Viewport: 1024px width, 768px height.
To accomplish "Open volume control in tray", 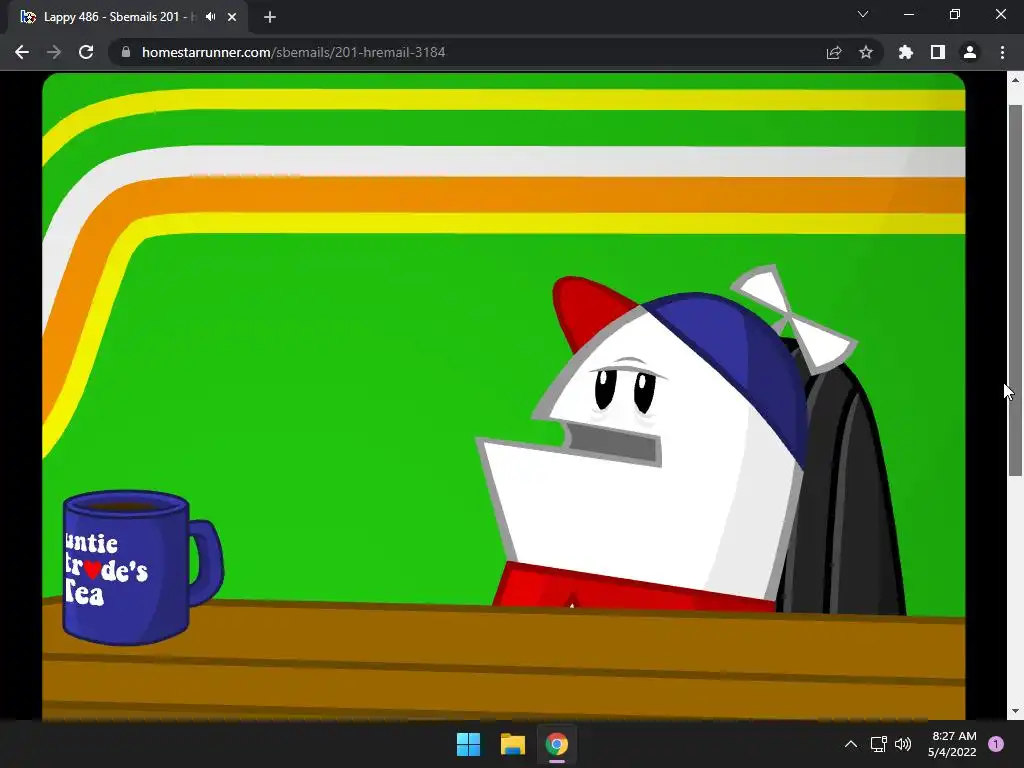I will [903, 744].
